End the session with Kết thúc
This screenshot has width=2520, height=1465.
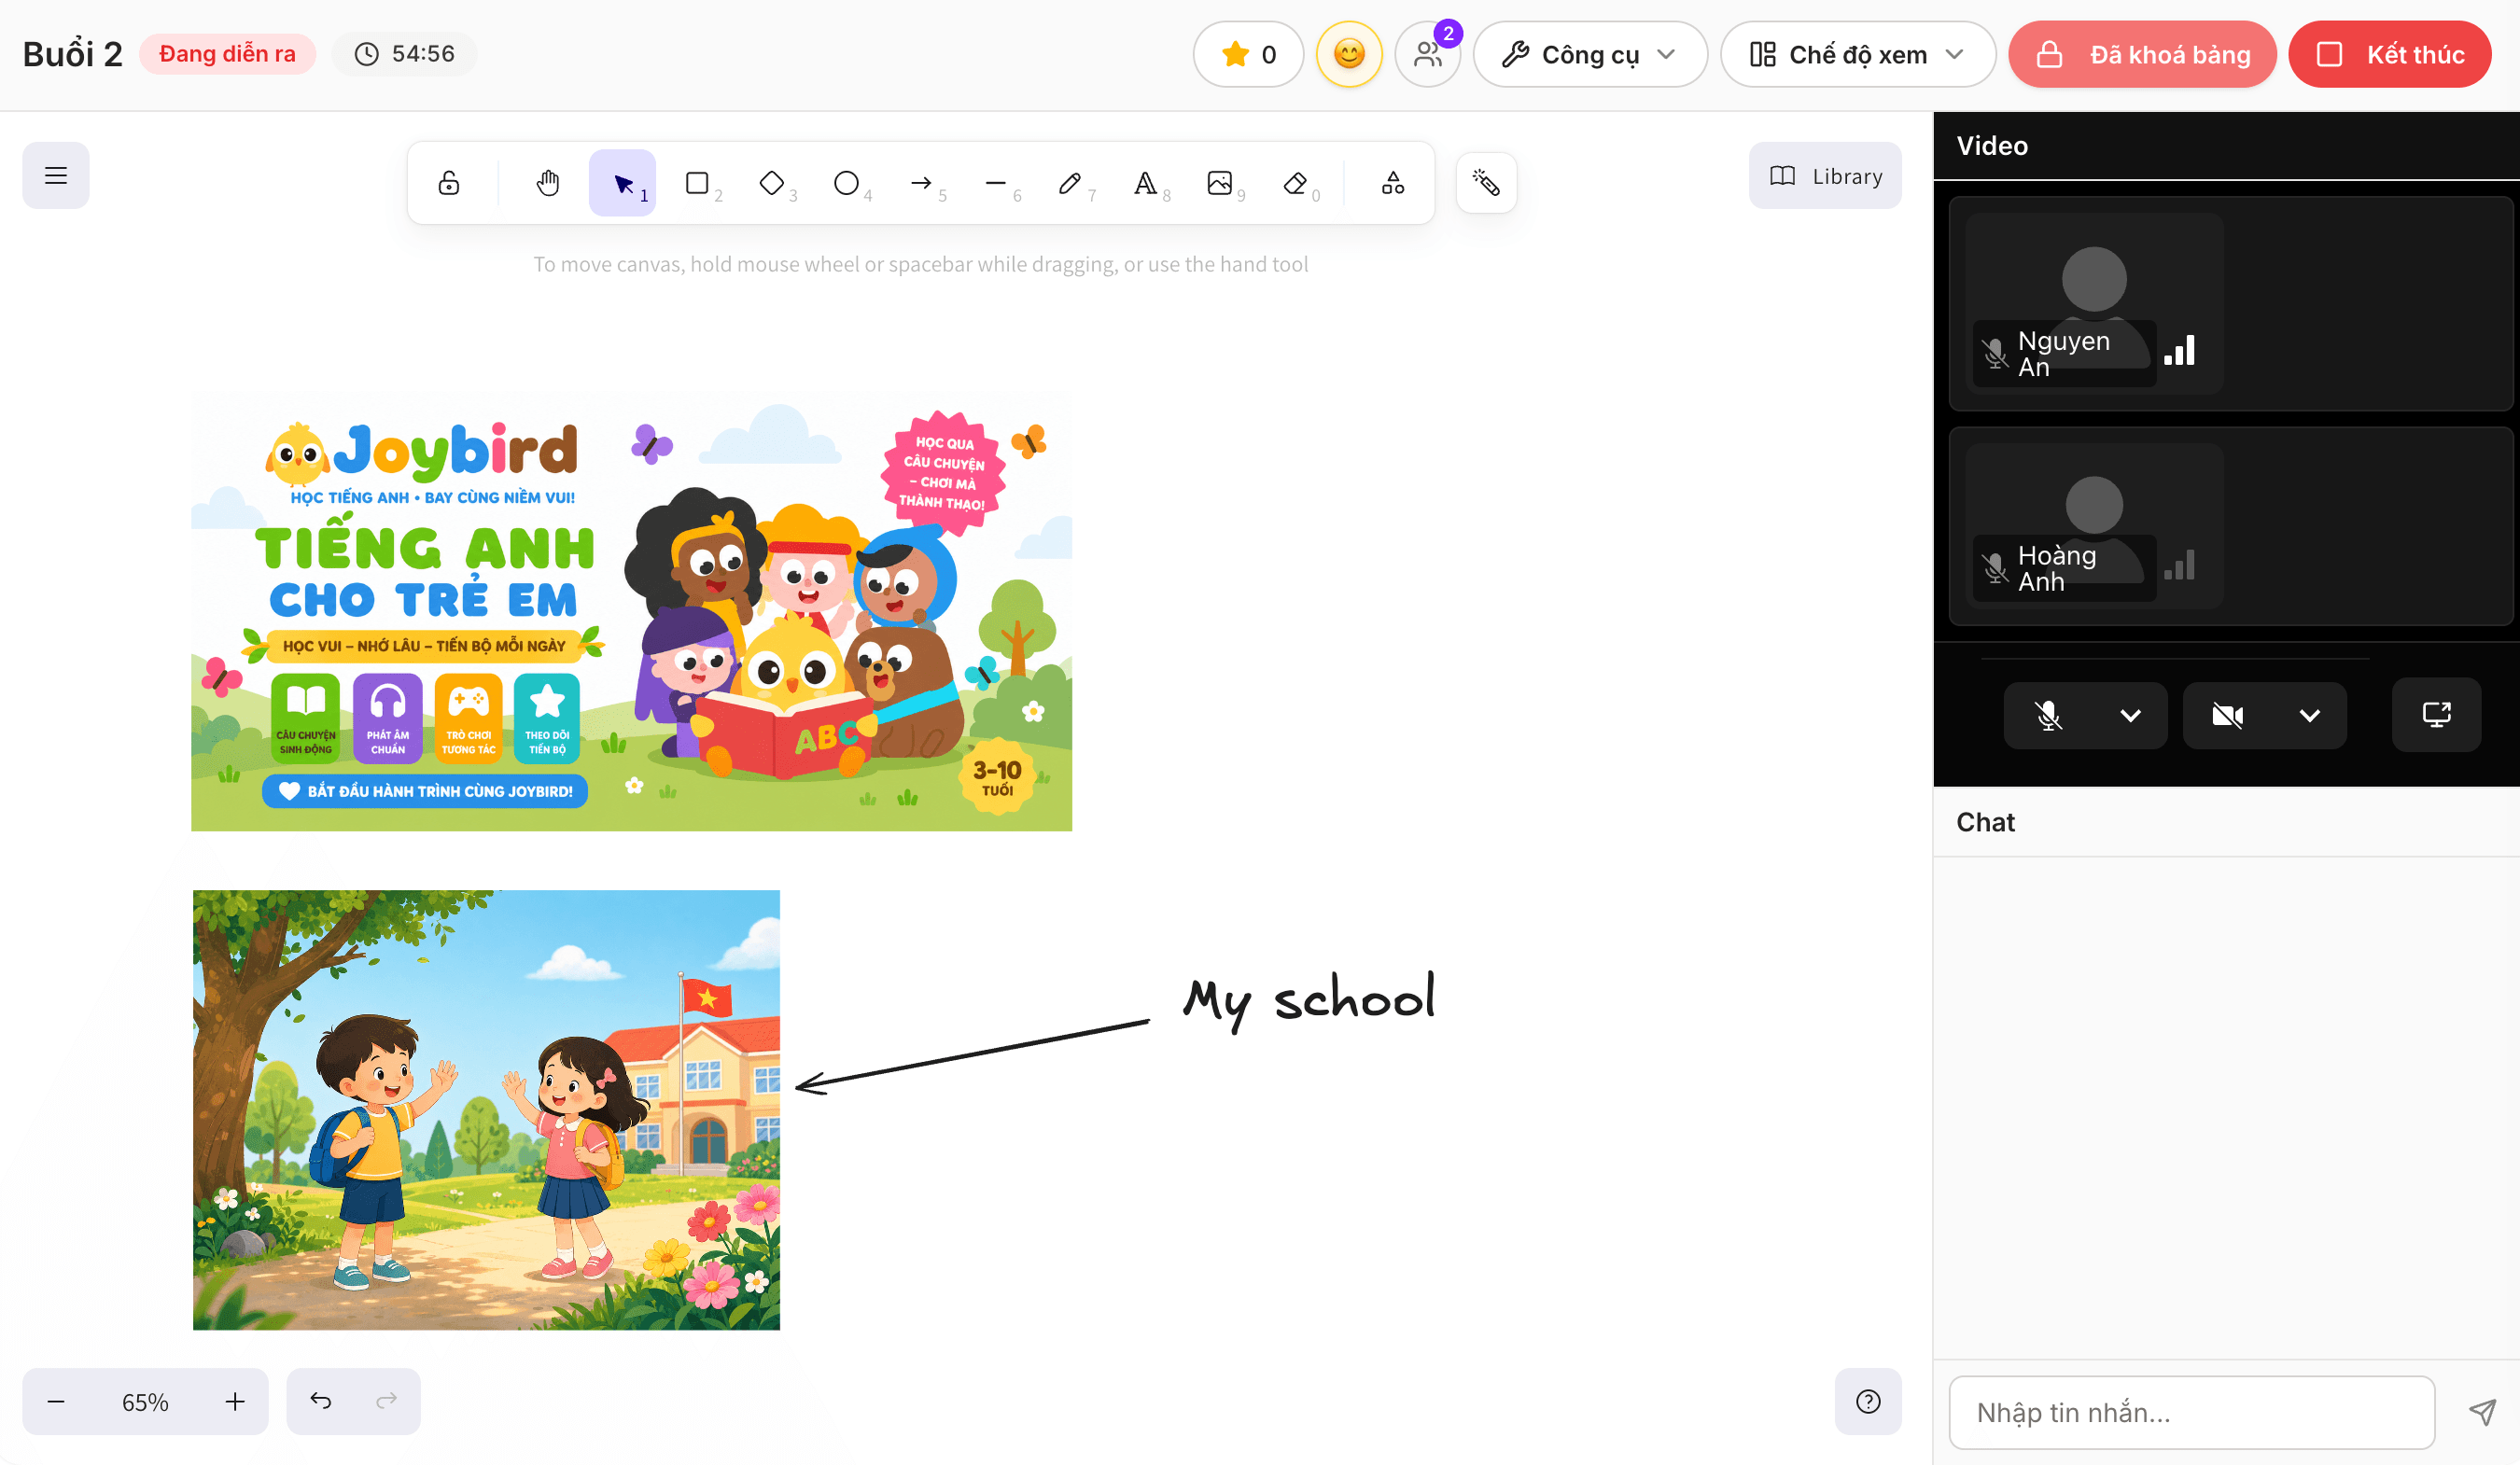coord(2390,54)
